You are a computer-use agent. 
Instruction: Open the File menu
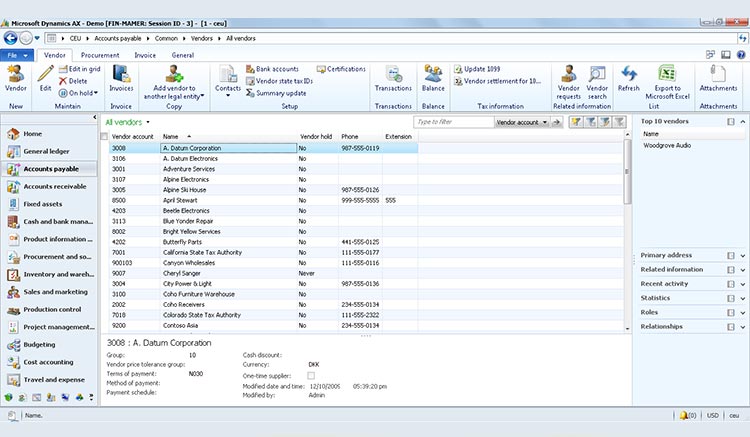[18, 56]
